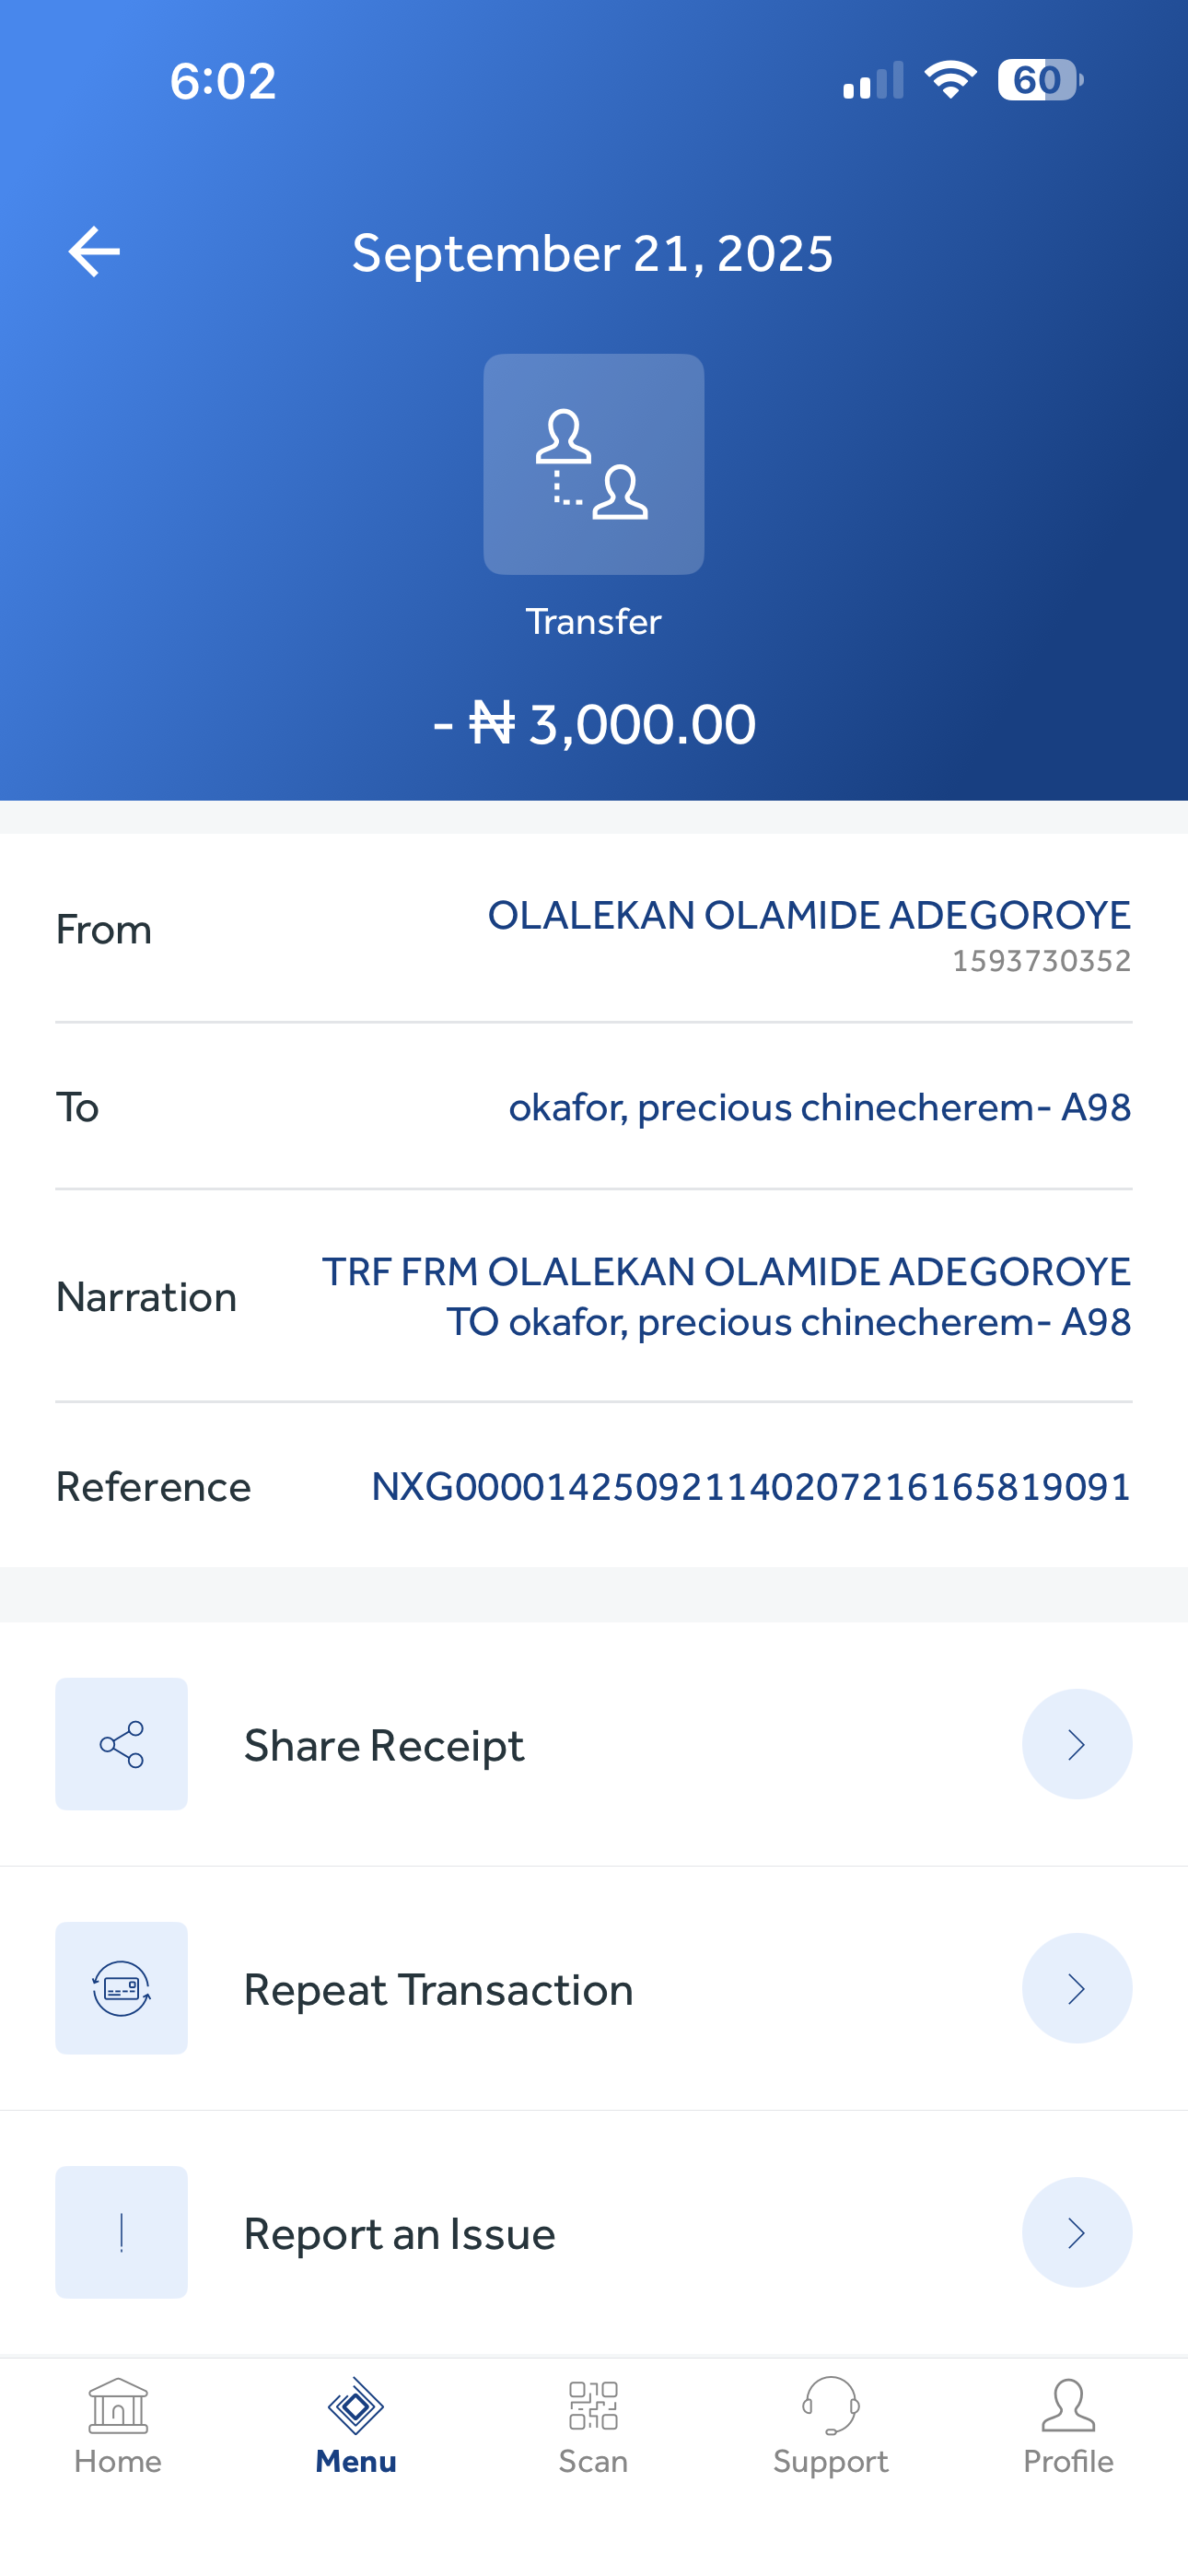Tap the Wi-Fi status icon

click(950, 80)
